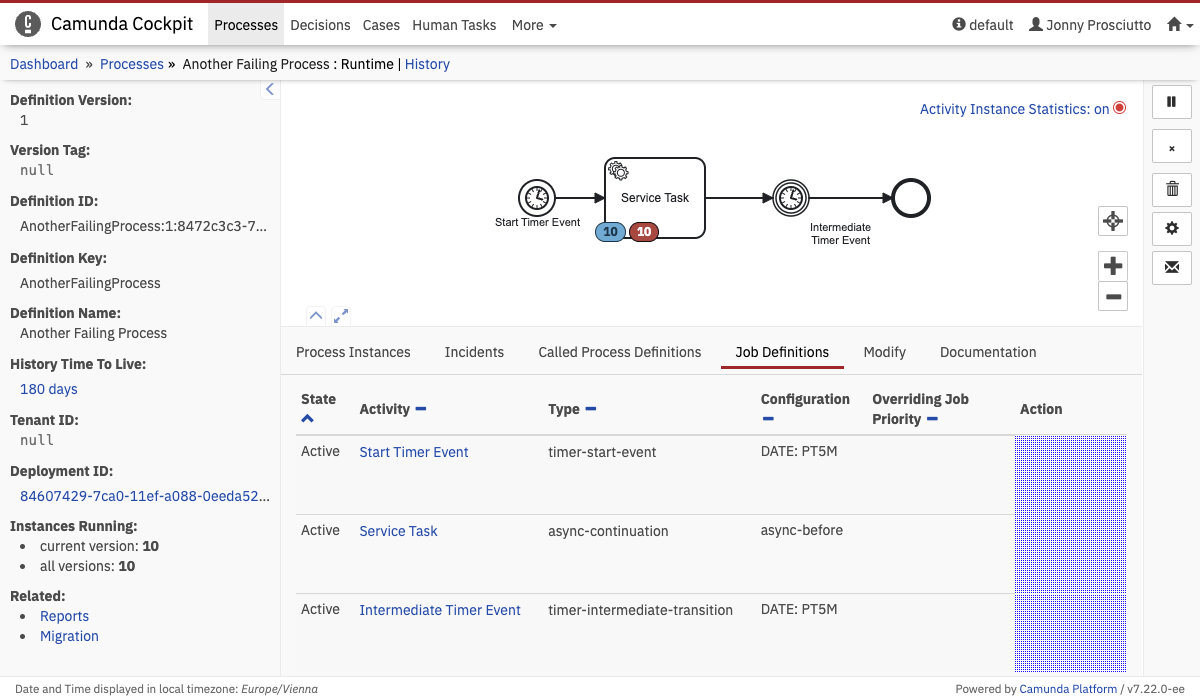
Task: Zoom out the diagram with minus button
Action: [x=1113, y=296]
